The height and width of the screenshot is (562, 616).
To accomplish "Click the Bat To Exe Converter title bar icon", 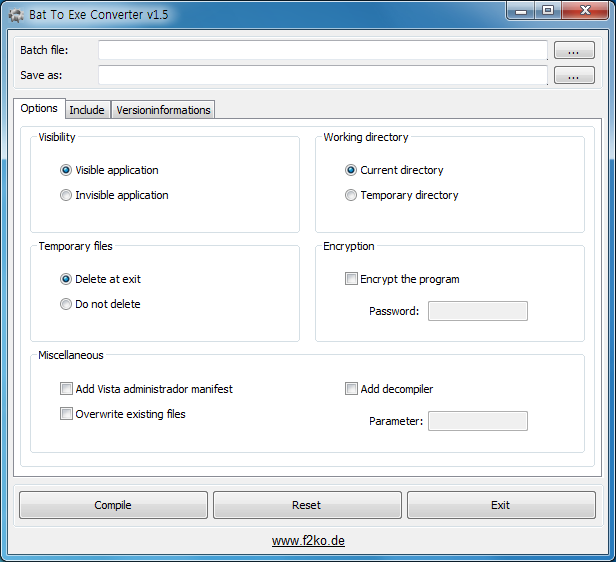I will pyautogui.click(x=16, y=15).
